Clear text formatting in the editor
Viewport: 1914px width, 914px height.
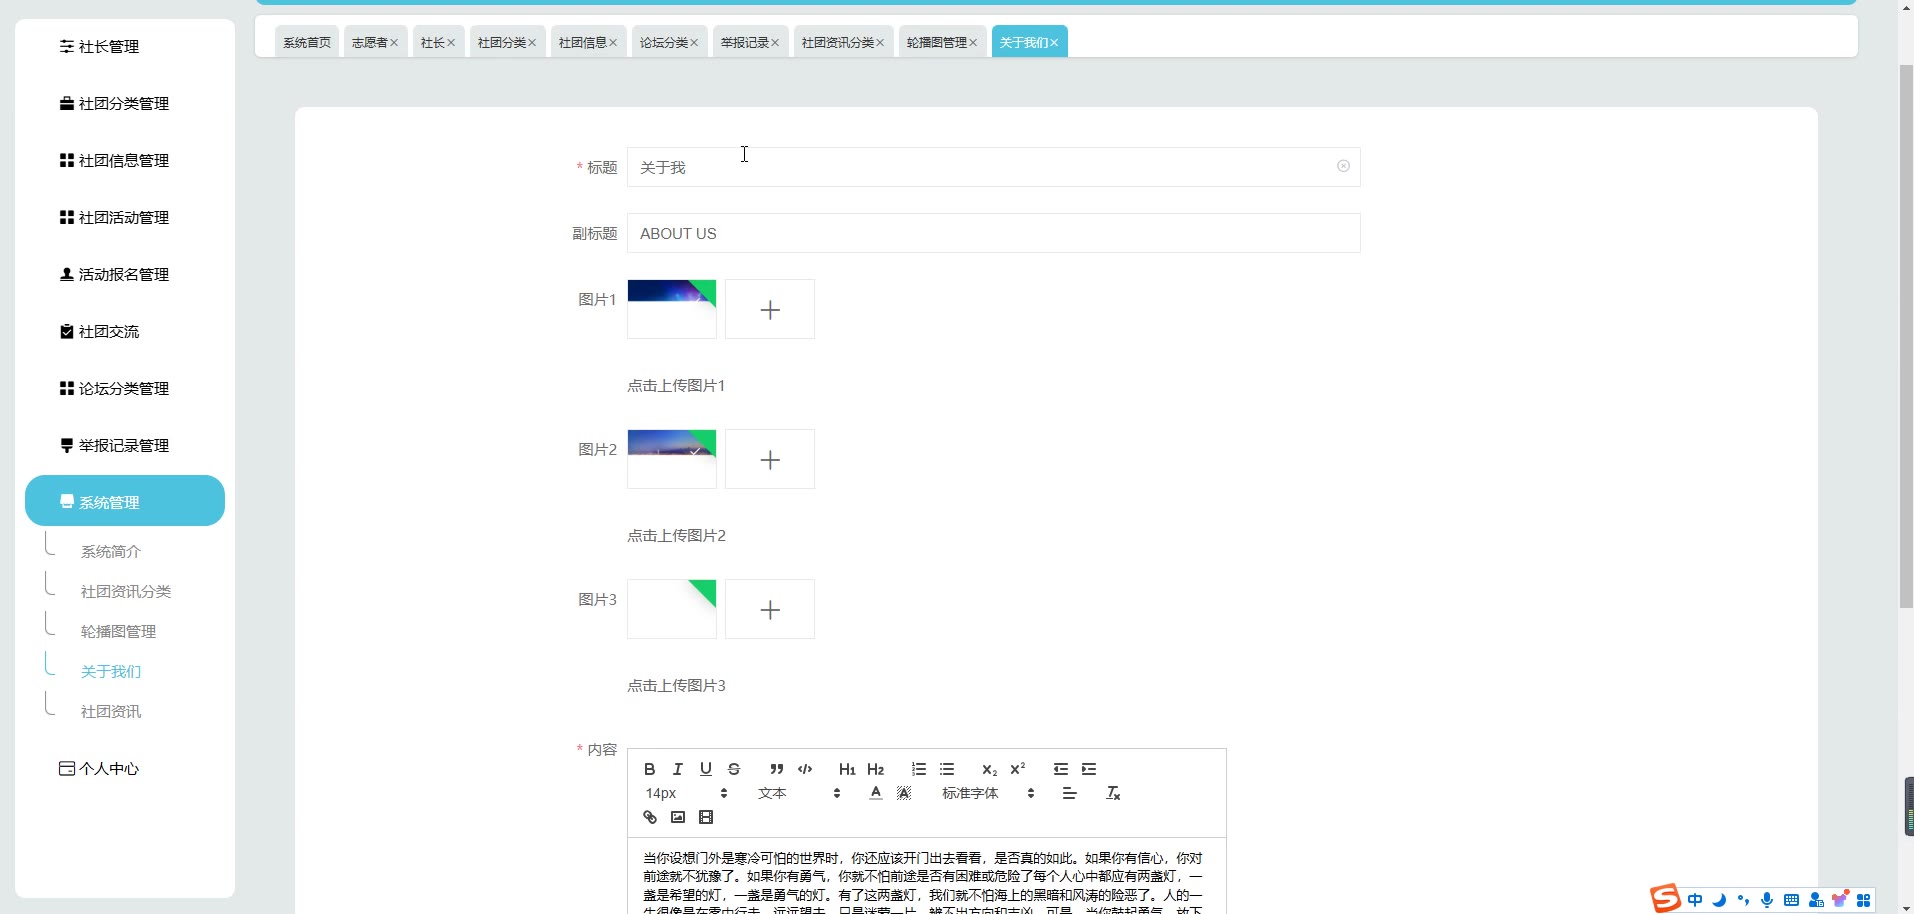[x=1113, y=793]
